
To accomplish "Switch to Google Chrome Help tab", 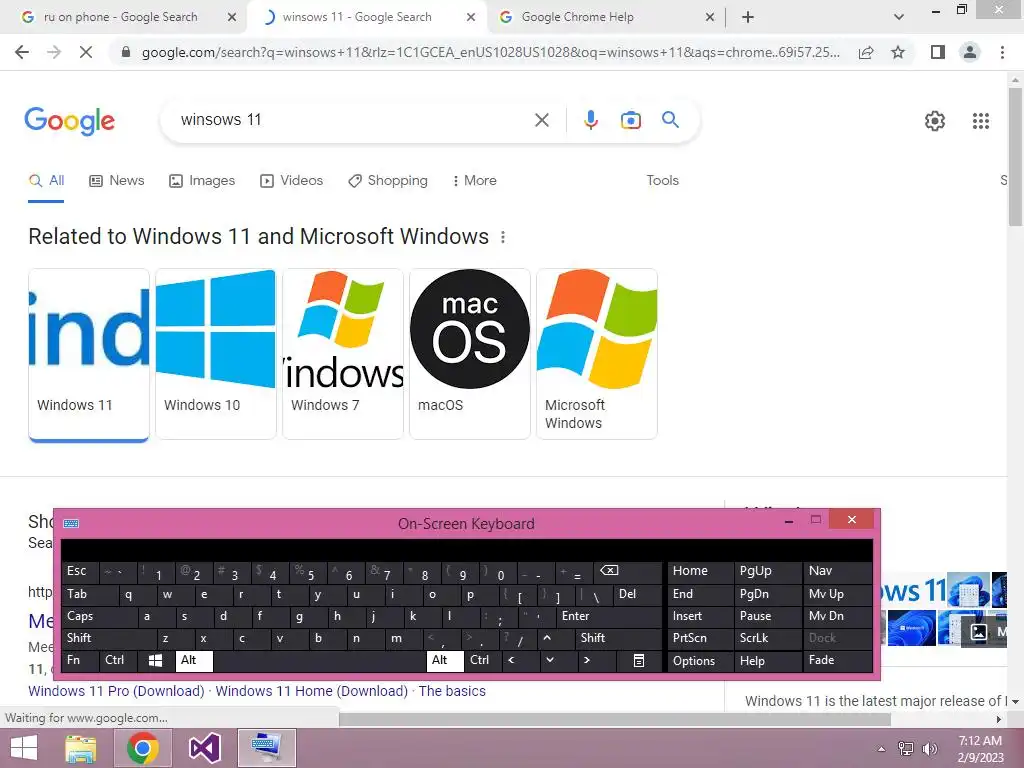I will 577,17.
